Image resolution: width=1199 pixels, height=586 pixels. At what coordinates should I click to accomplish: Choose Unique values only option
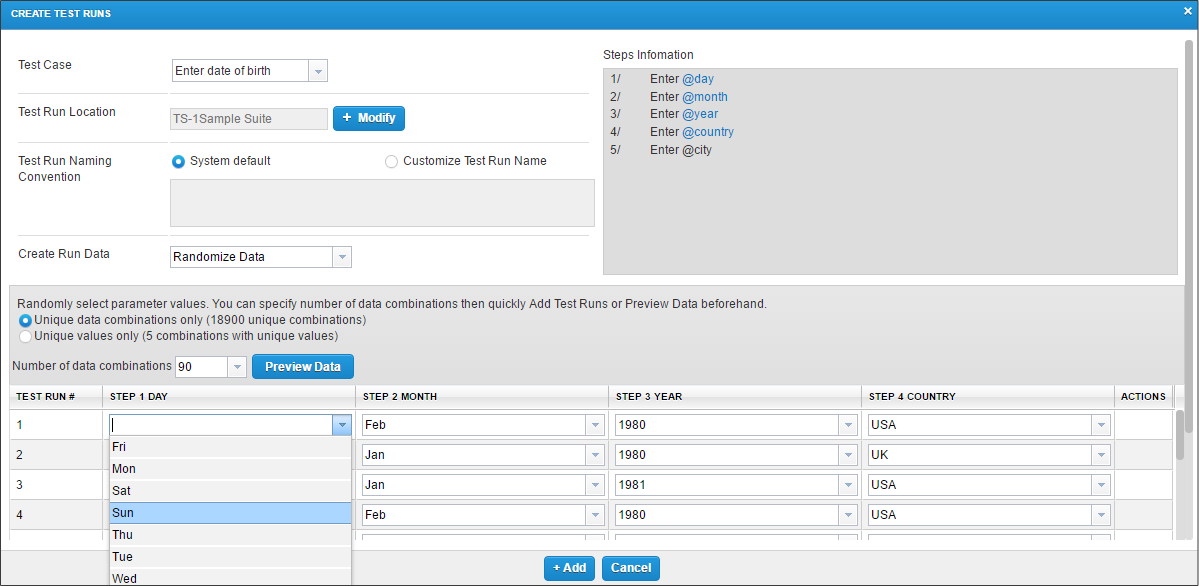[26, 336]
